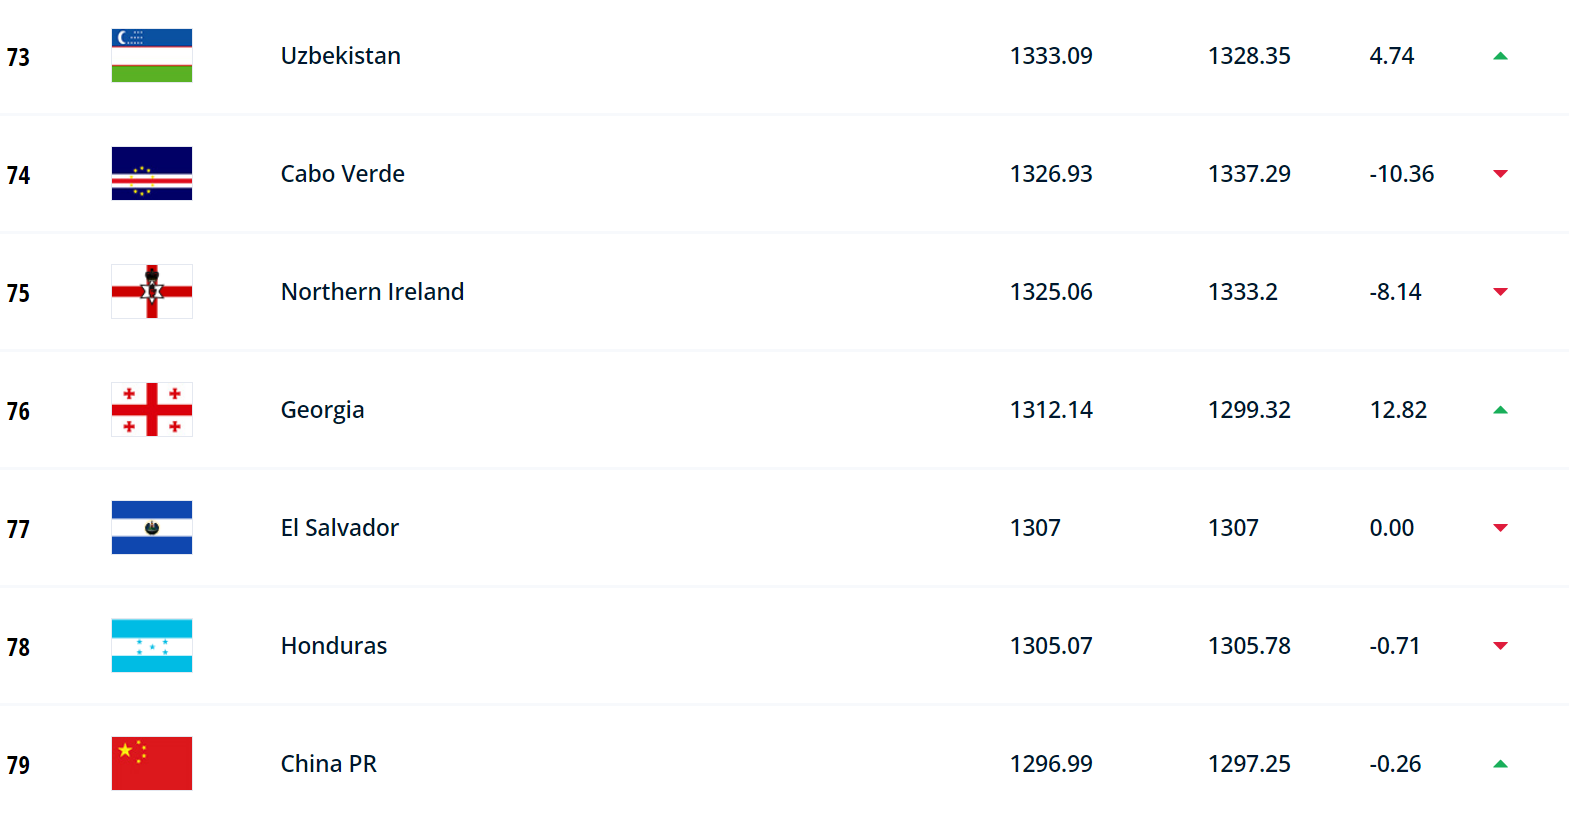Click Georgia's green up arrow indicator
The image size is (1569, 819).
(x=1500, y=410)
